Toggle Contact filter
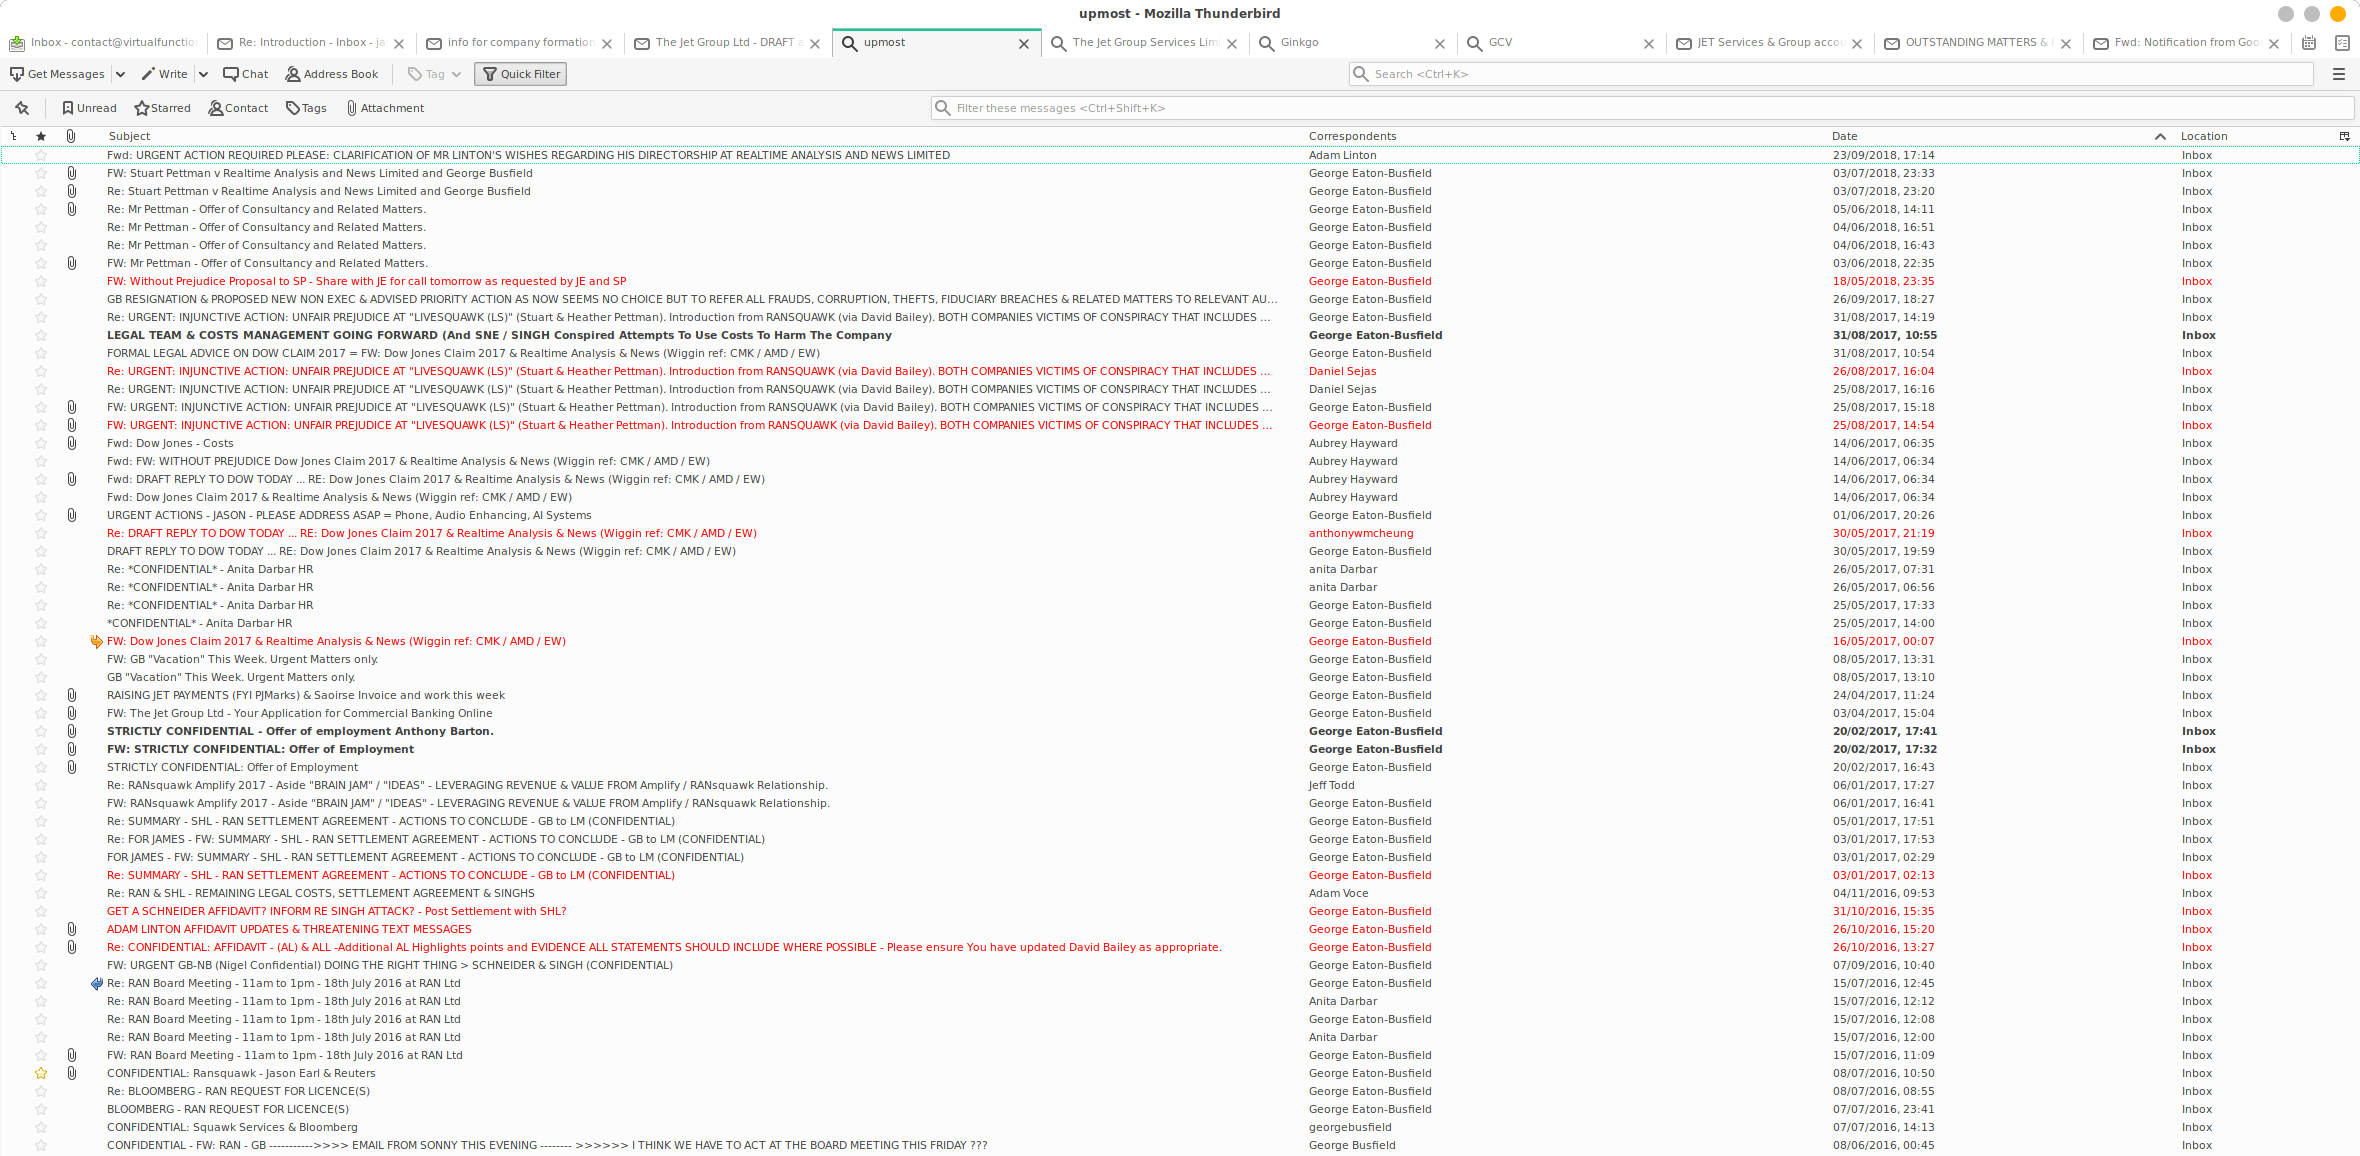2360x1156 pixels. (x=238, y=108)
